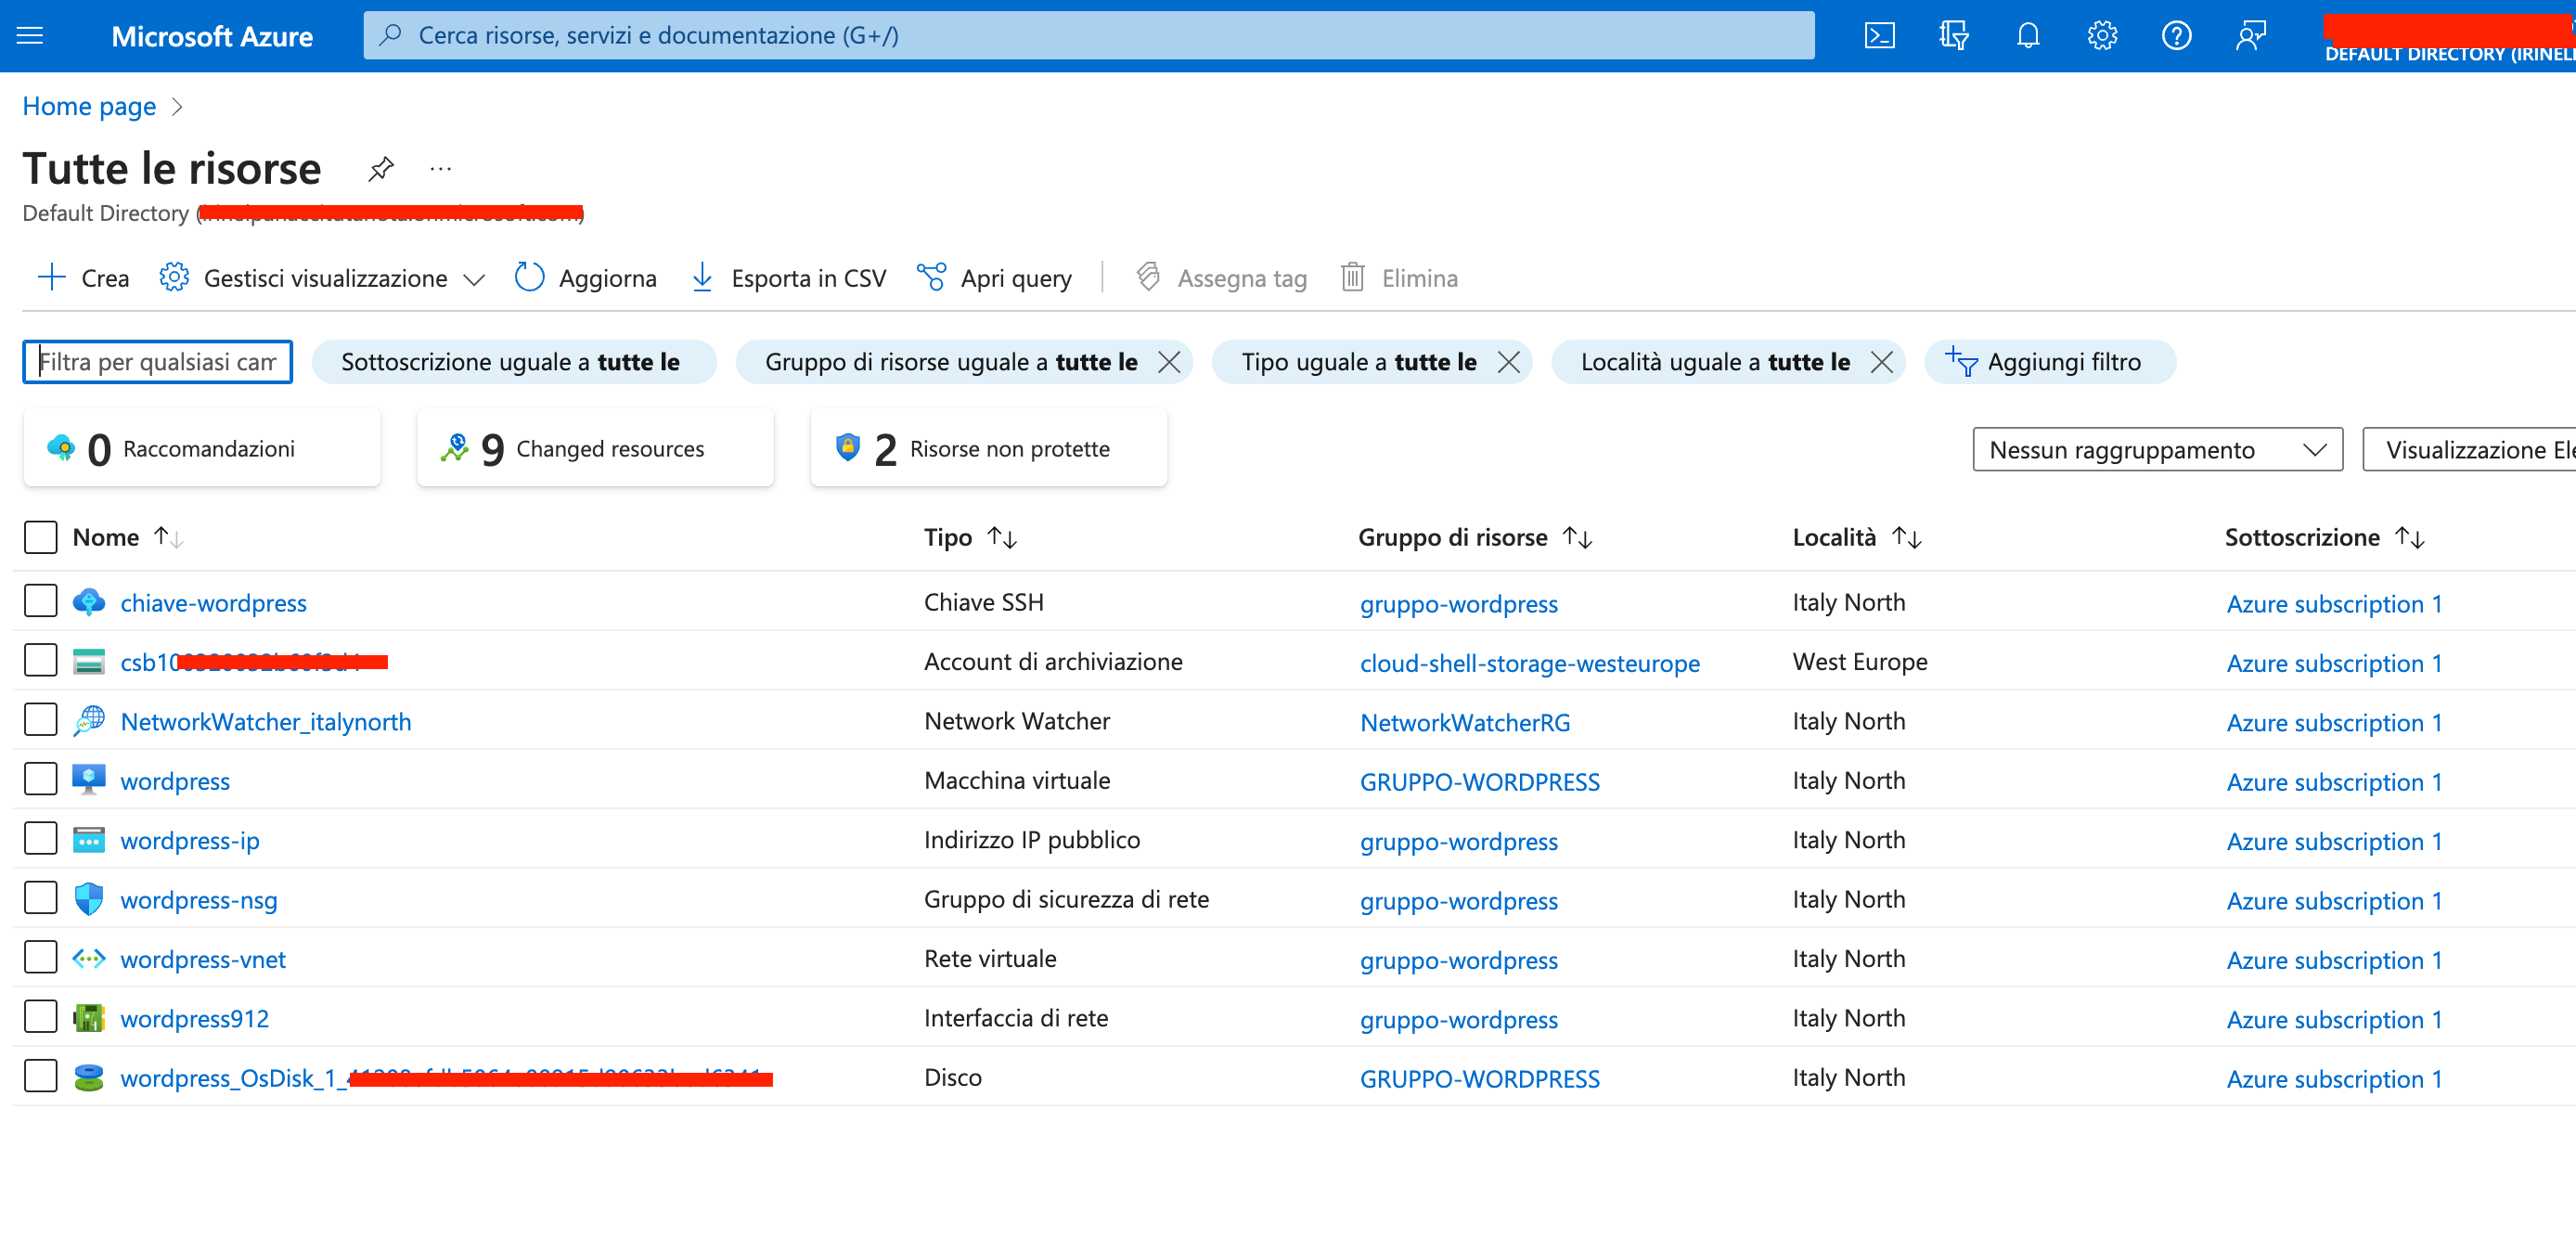
Task: Click Esporta in CSV
Action: point(789,278)
